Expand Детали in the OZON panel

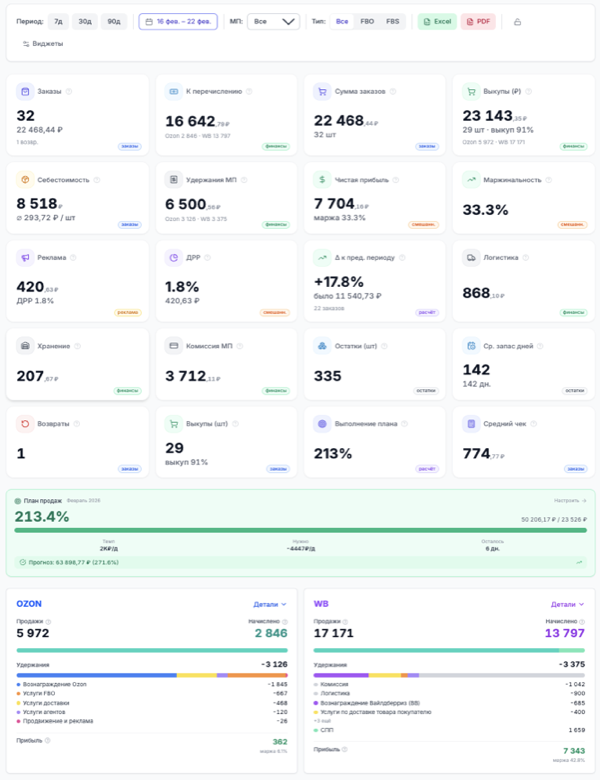pos(270,604)
